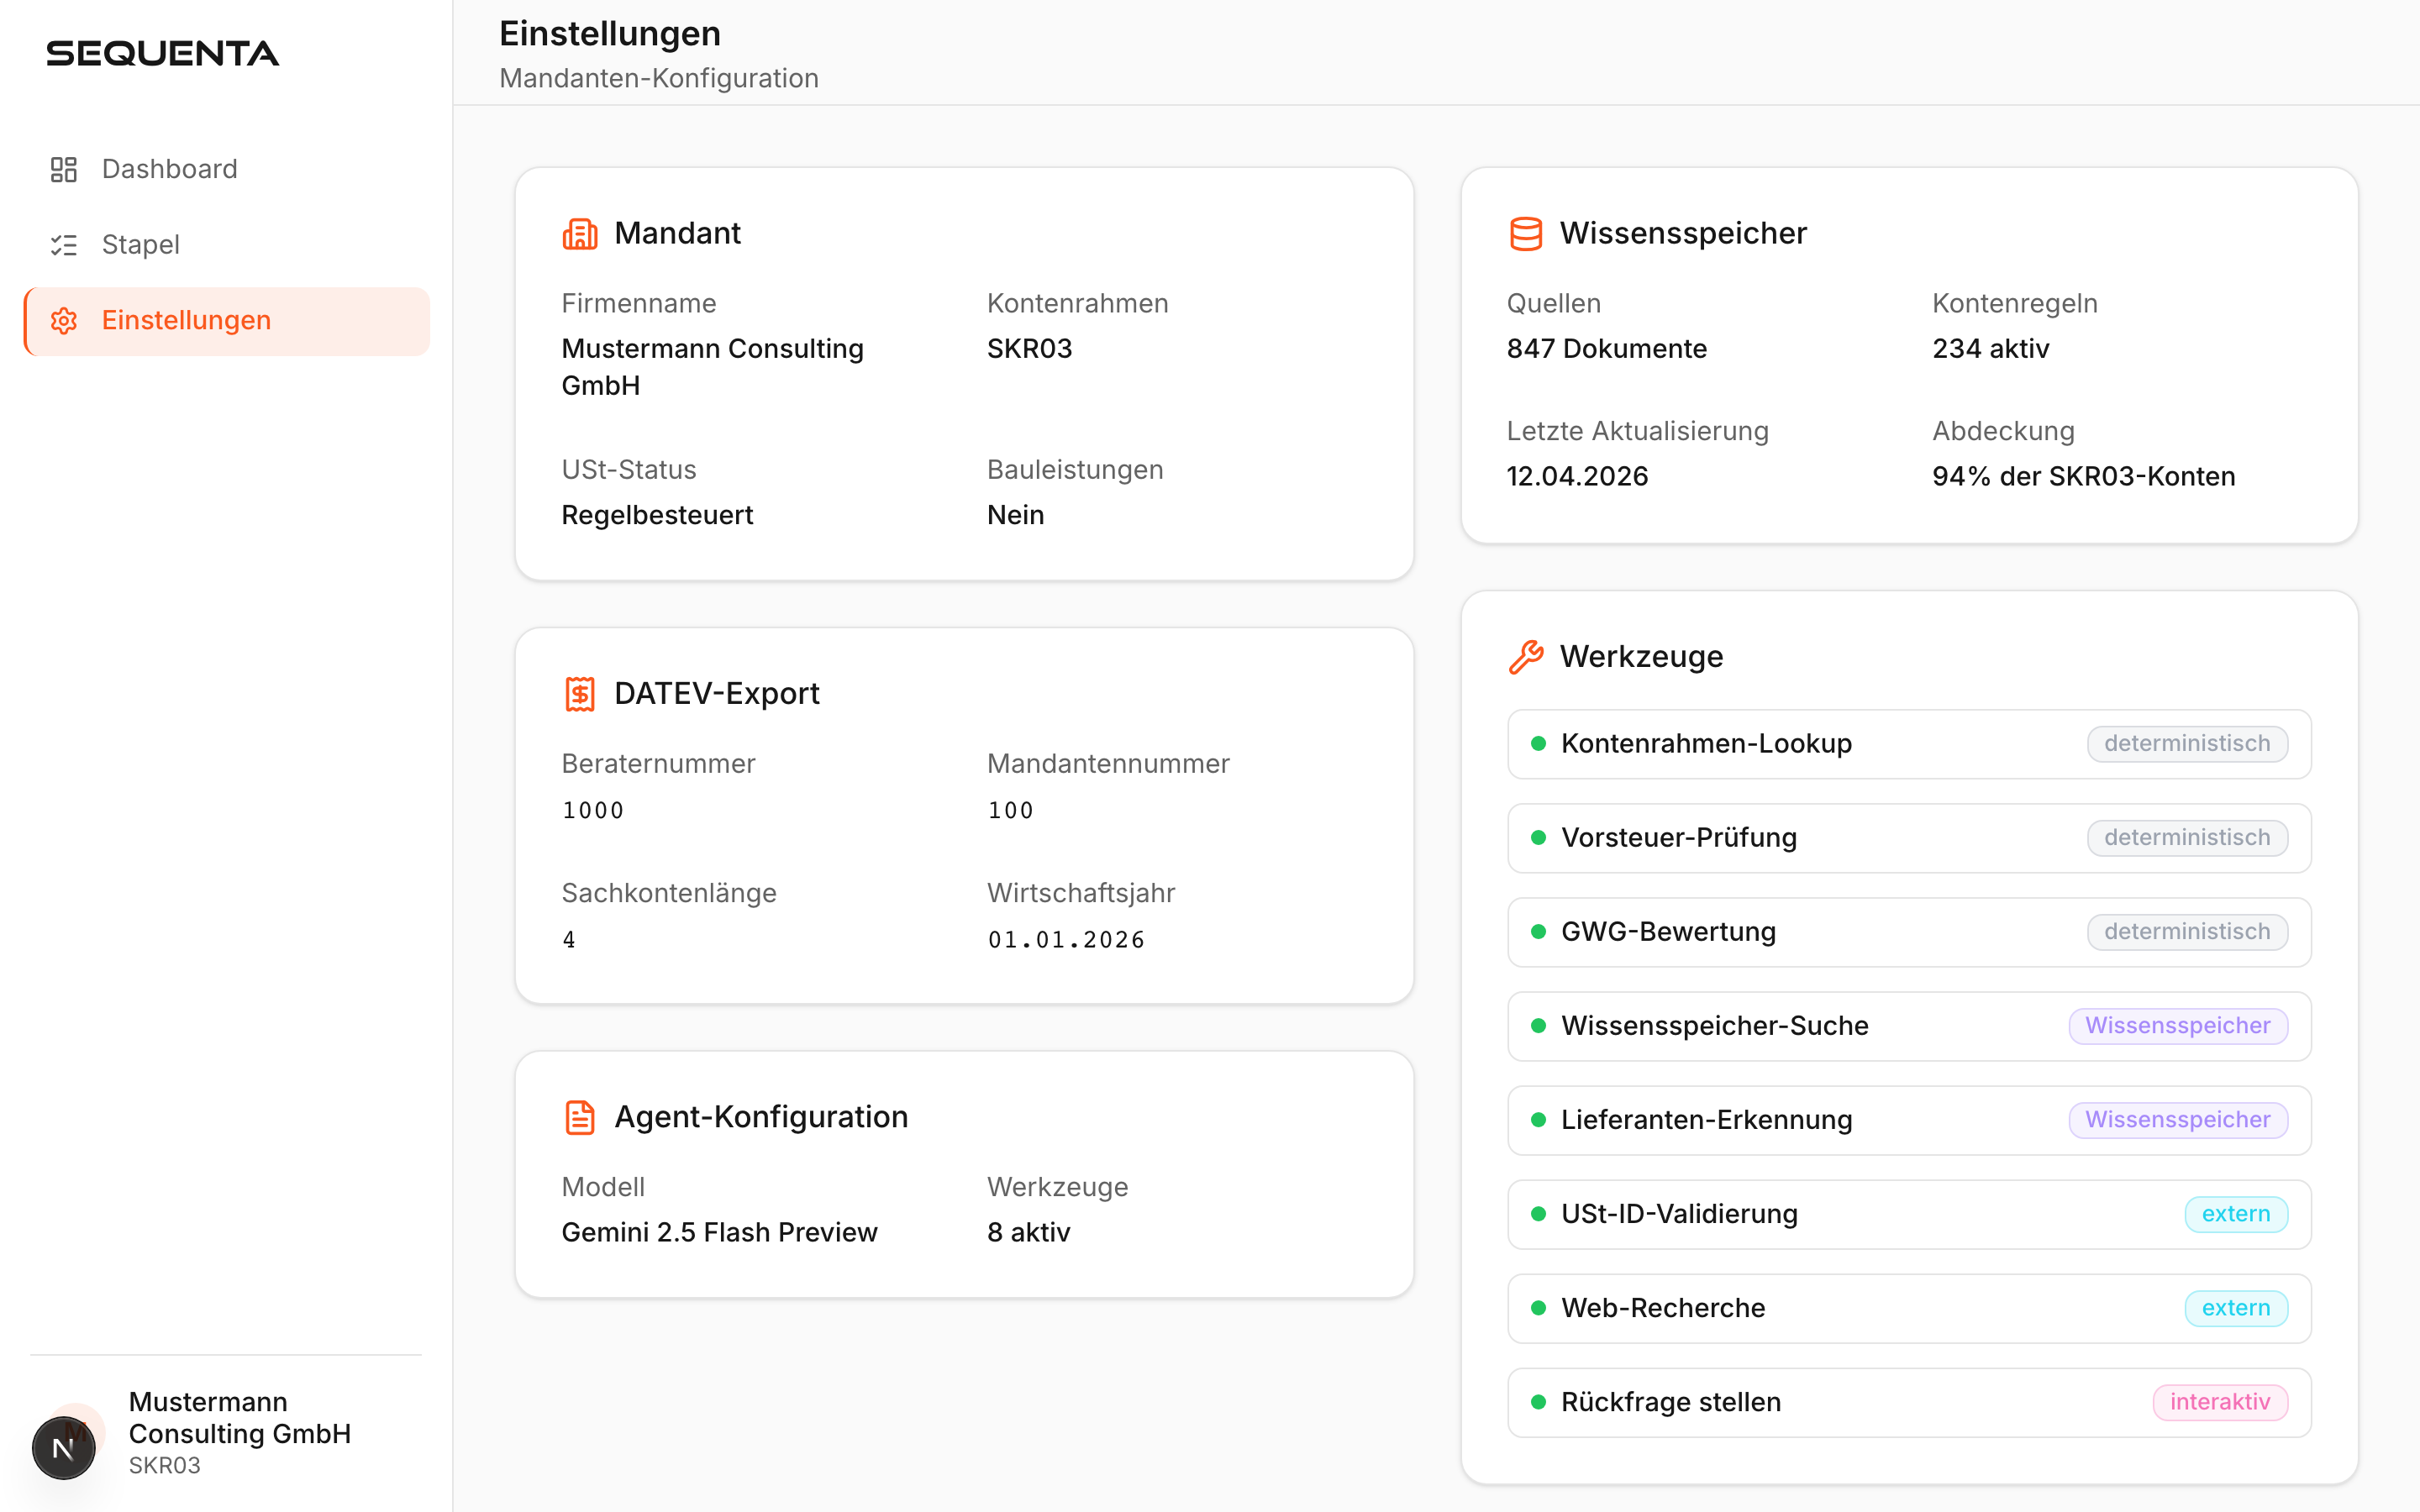2420x1512 pixels.
Task: Click green status dot of Web-Recherche
Action: click(x=1539, y=1308)
